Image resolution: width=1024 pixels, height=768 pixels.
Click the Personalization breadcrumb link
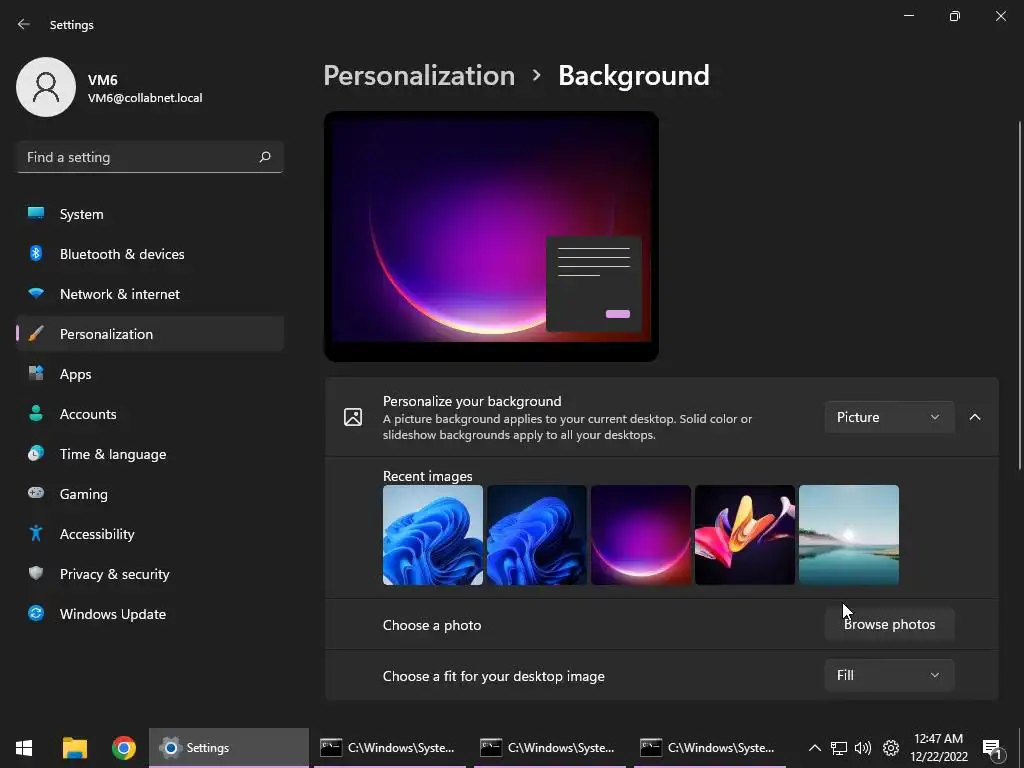click(x=419, y=75)
